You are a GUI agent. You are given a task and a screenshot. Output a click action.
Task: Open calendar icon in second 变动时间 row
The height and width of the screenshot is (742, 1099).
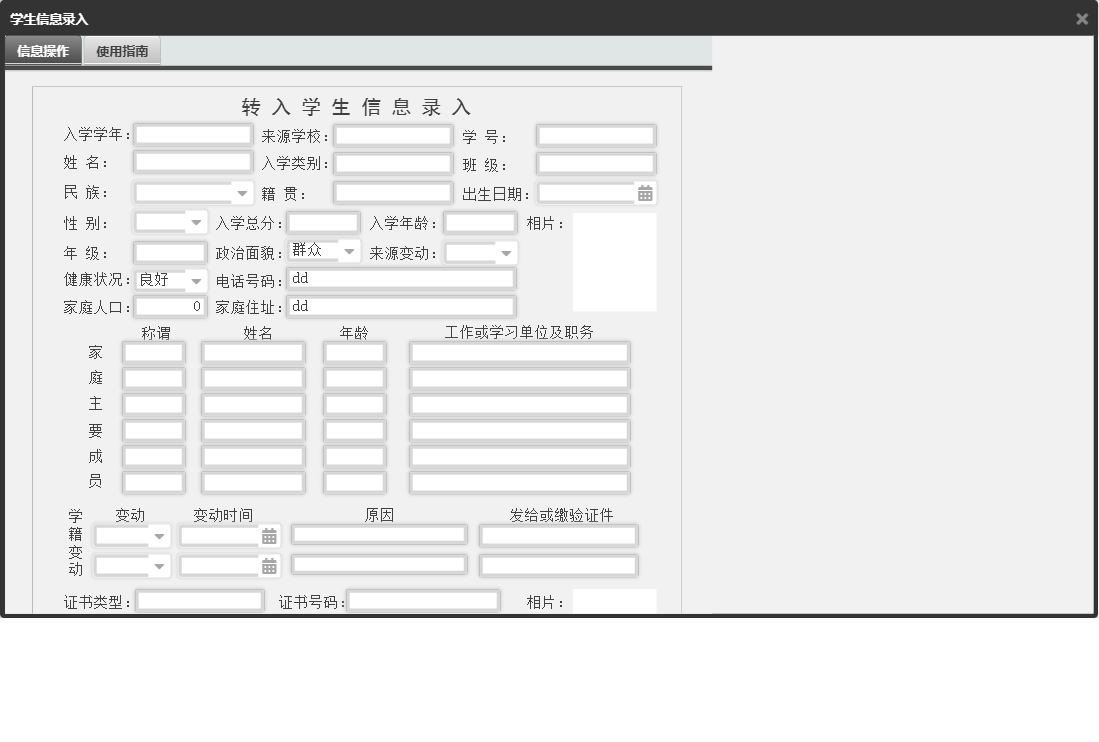[269, 566]
